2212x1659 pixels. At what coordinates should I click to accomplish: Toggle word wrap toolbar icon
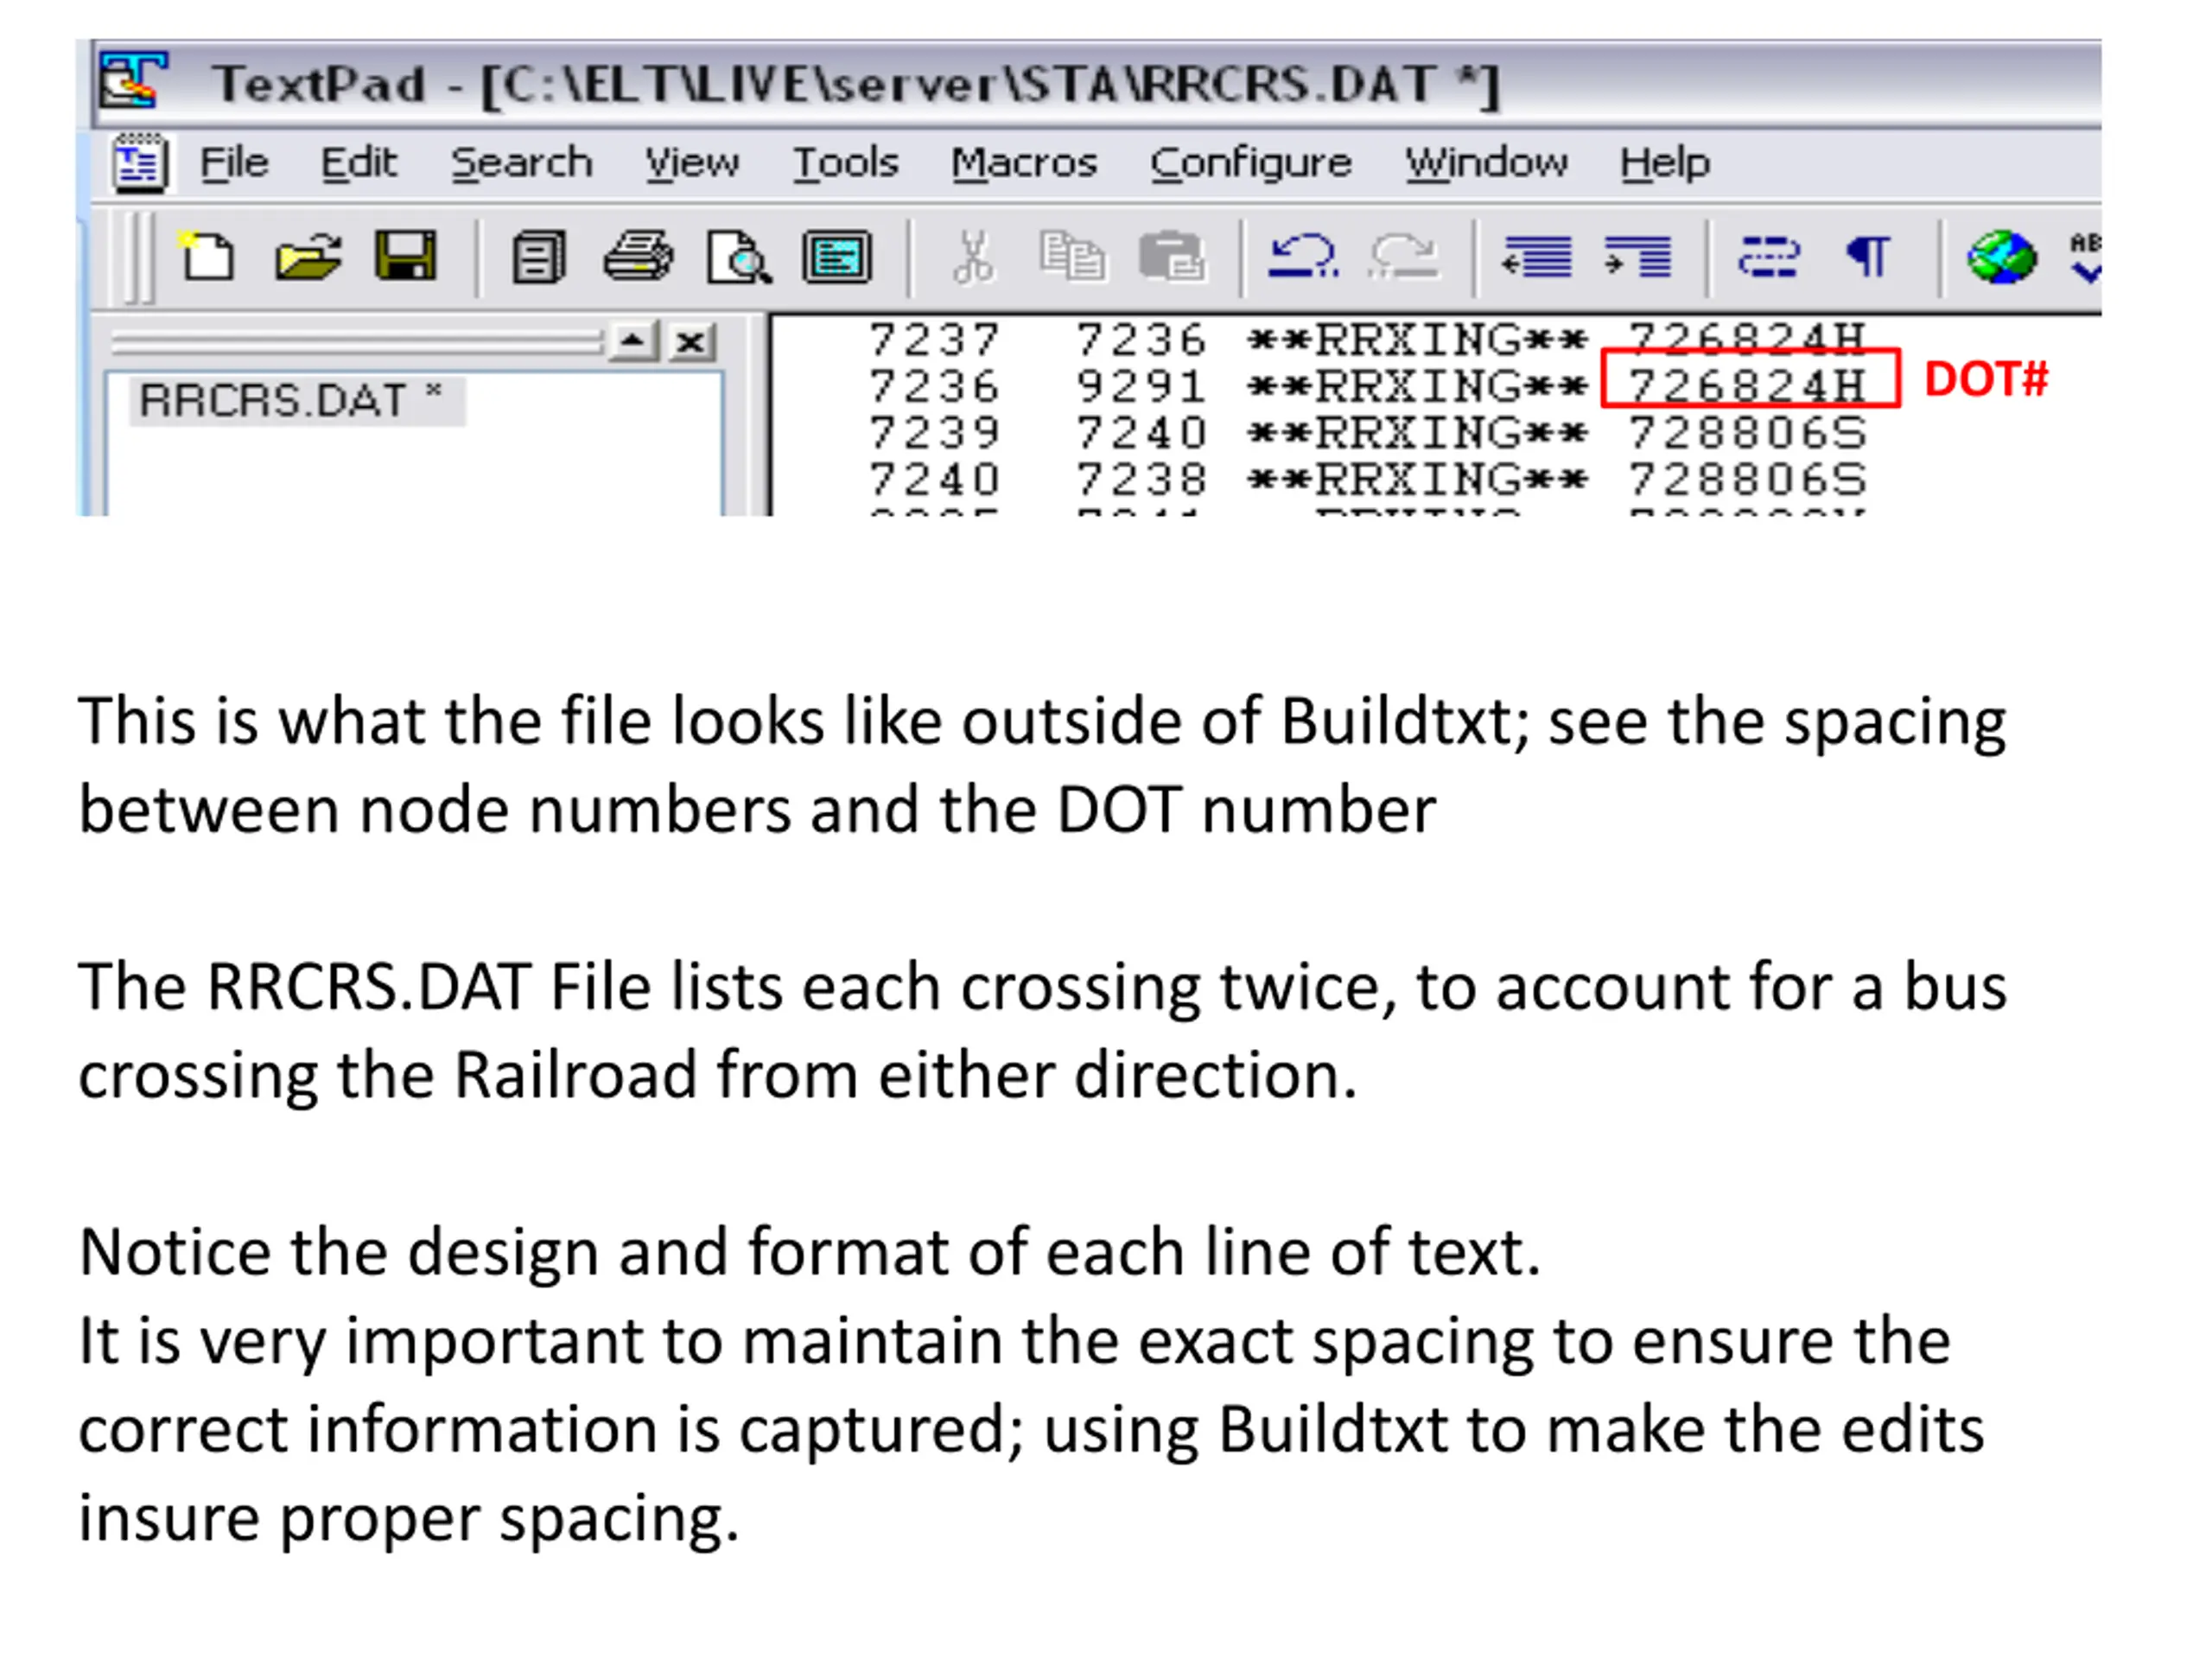point(1768,257)
